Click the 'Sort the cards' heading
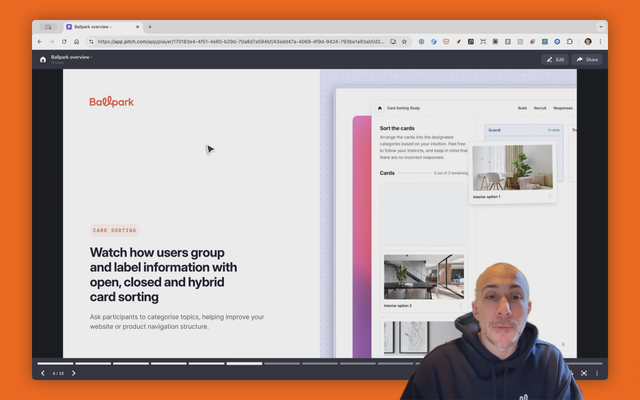 tap(397, 128)
